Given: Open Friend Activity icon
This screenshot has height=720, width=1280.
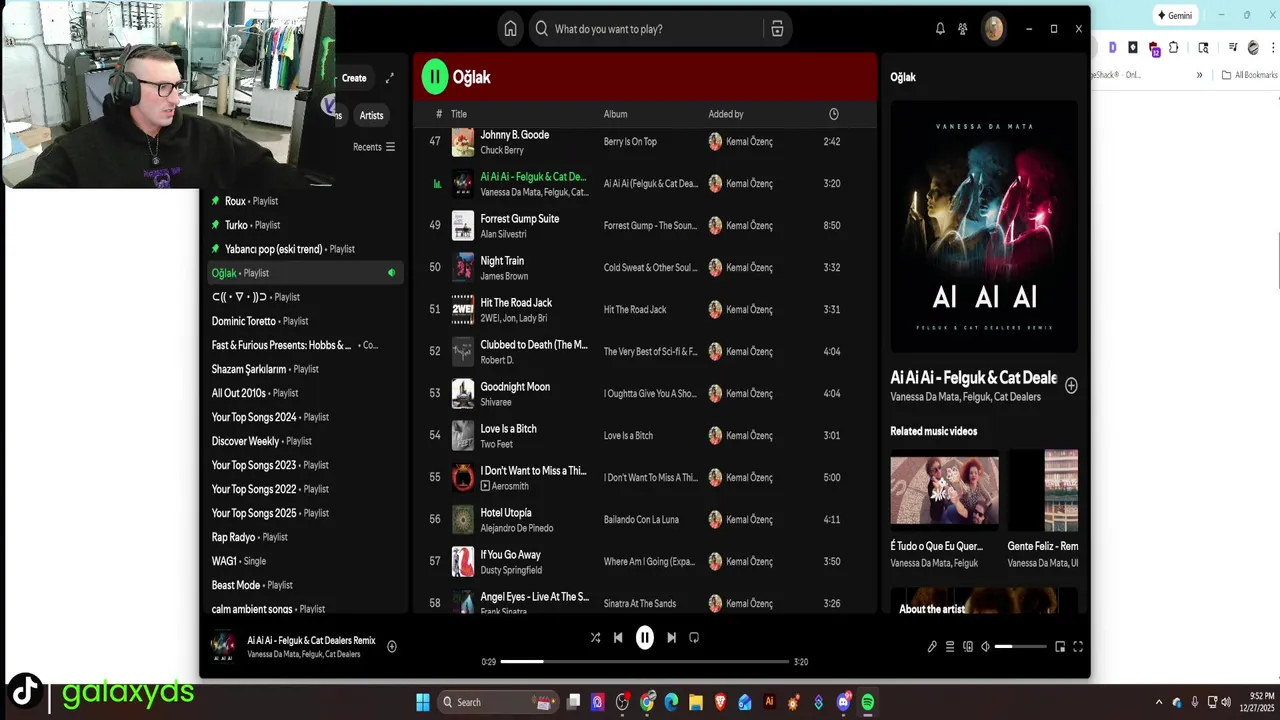Looking at the screenshot, I should (x=963, y=29).
